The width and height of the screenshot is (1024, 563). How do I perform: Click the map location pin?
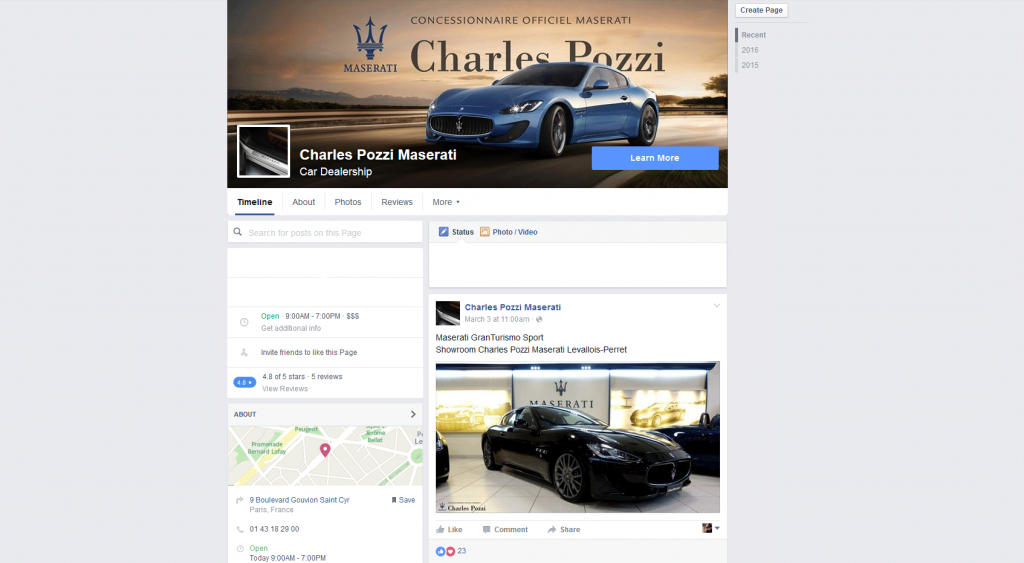point(325,449)
